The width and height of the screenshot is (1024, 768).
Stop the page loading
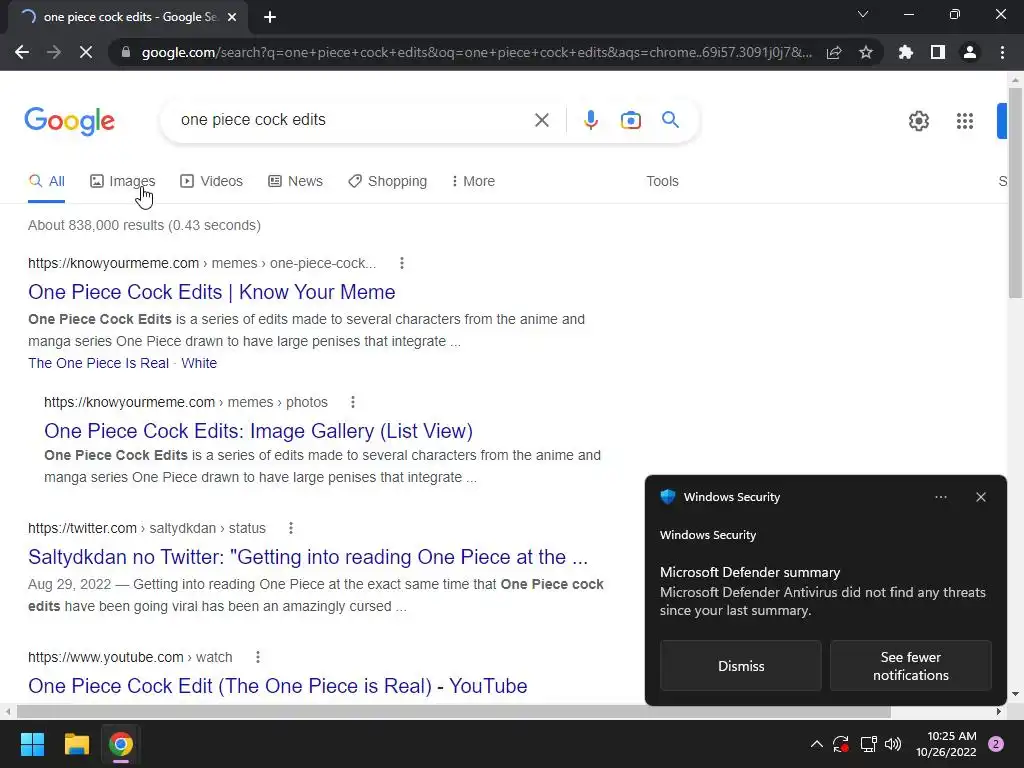(86, 52)
